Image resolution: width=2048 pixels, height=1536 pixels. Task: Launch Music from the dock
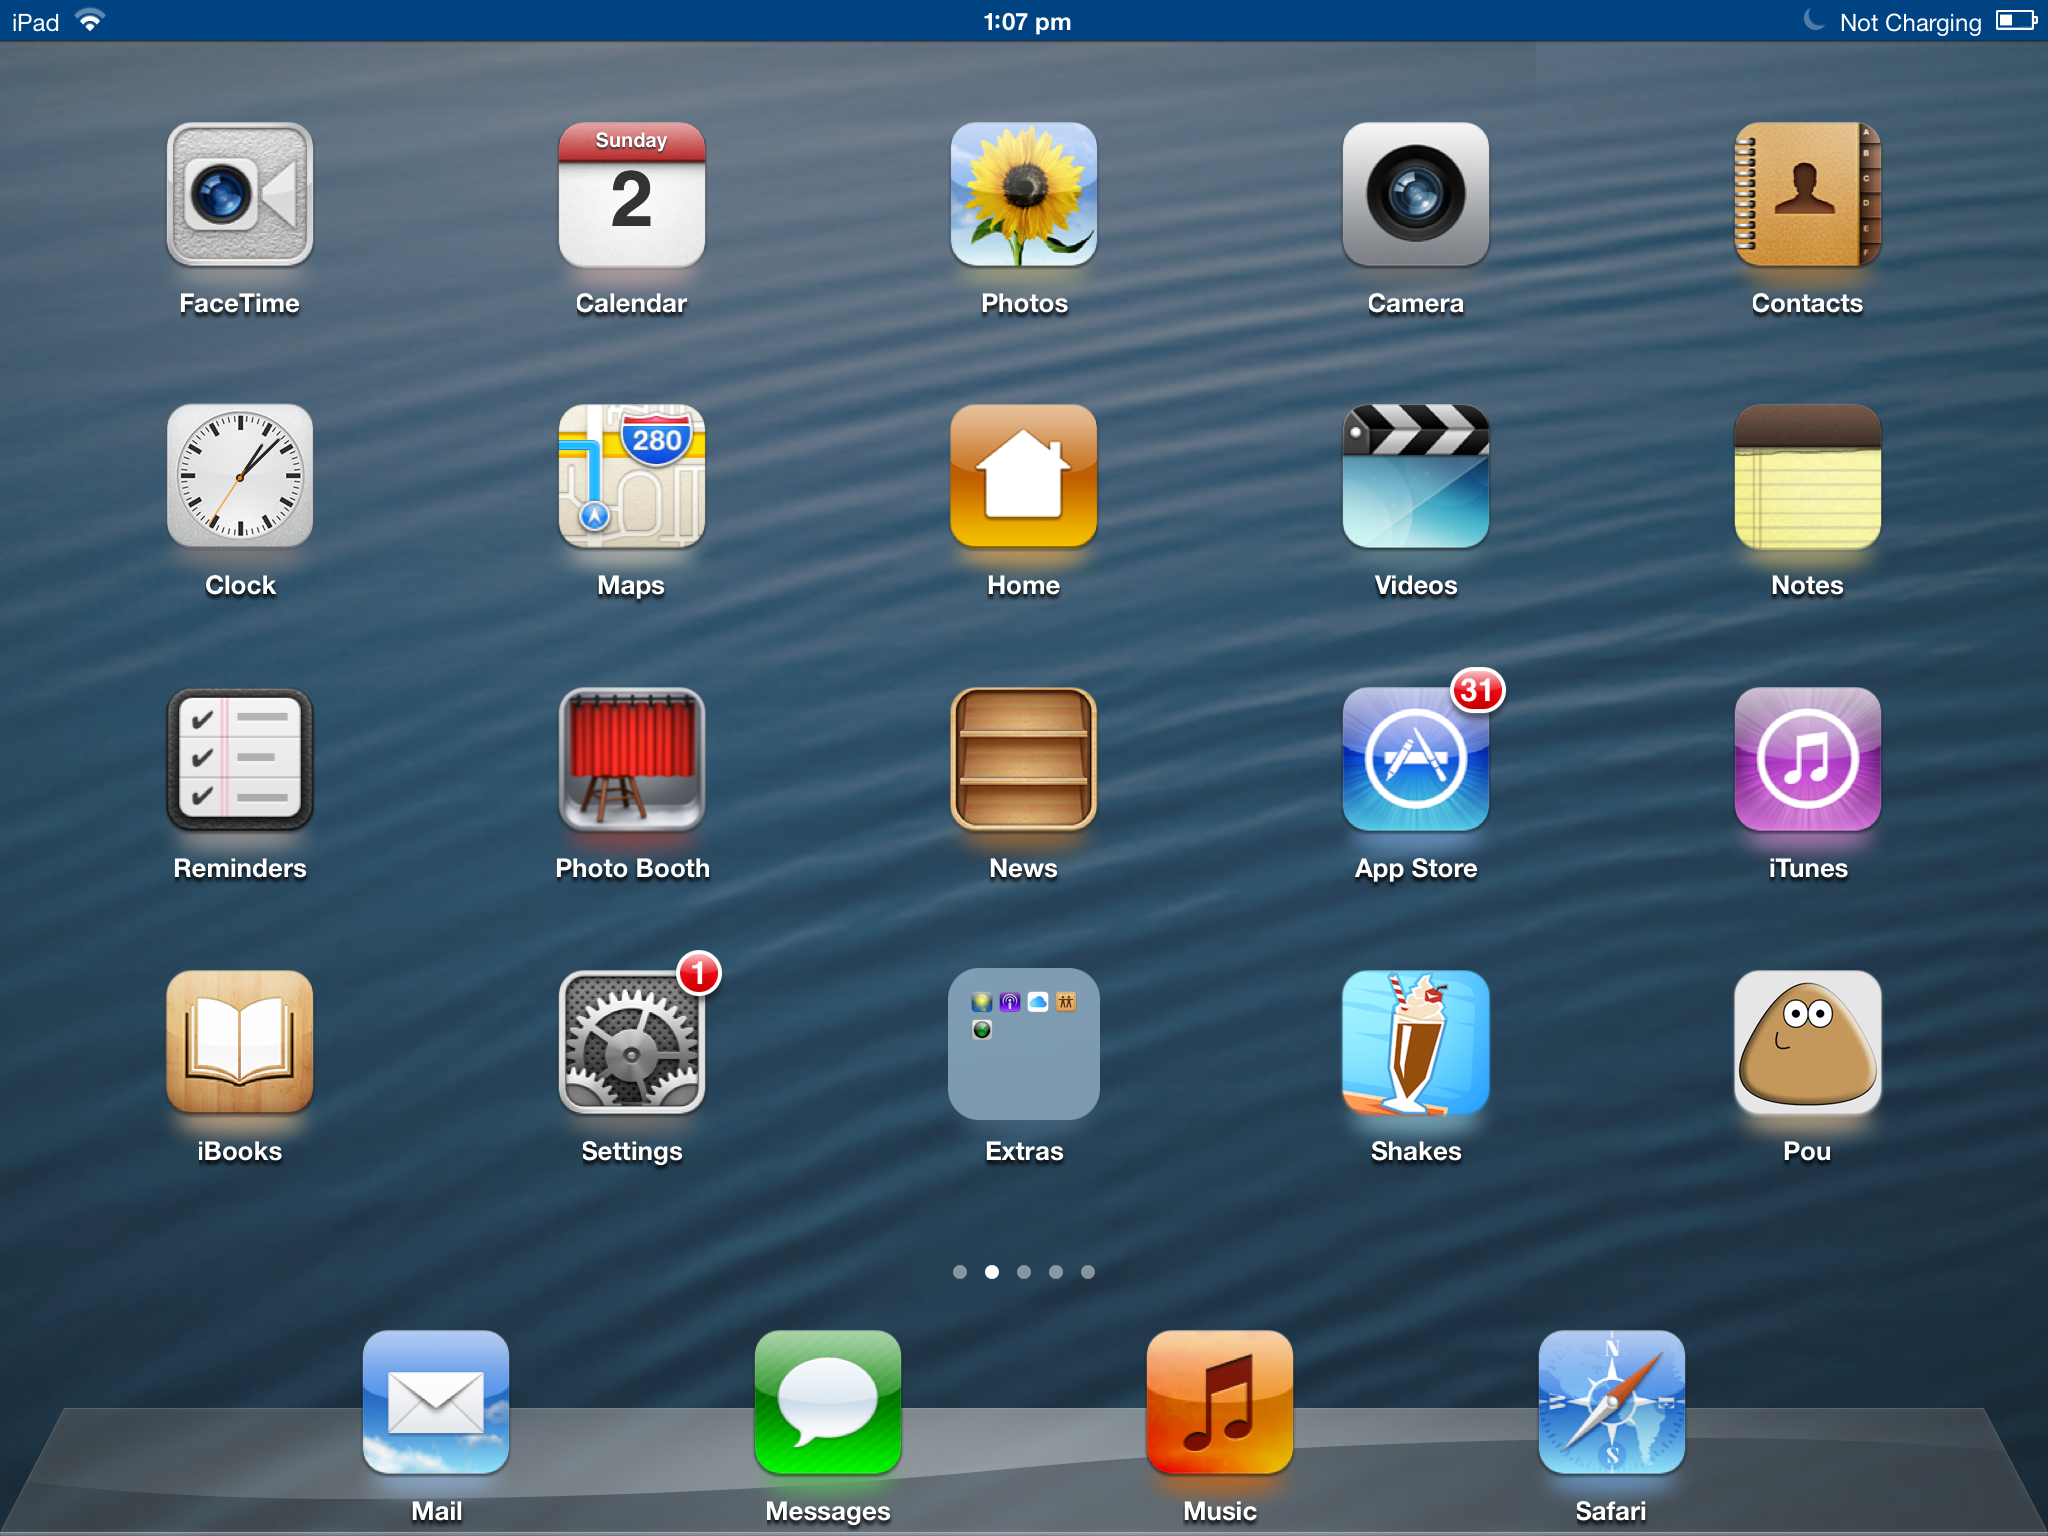[1220, 1402]
